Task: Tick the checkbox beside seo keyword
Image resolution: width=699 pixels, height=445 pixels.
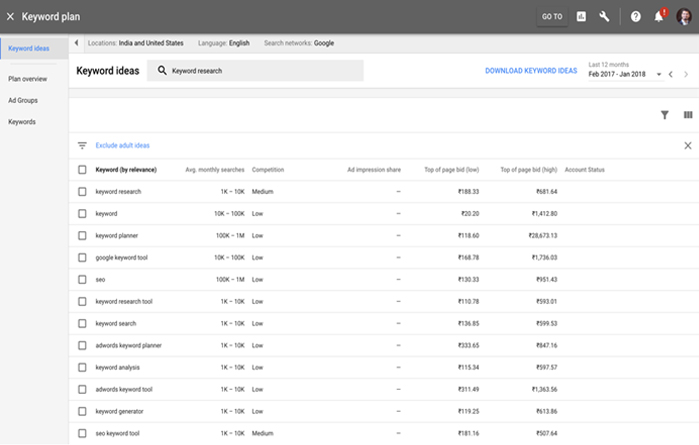Action: click(x=82, y=280)
